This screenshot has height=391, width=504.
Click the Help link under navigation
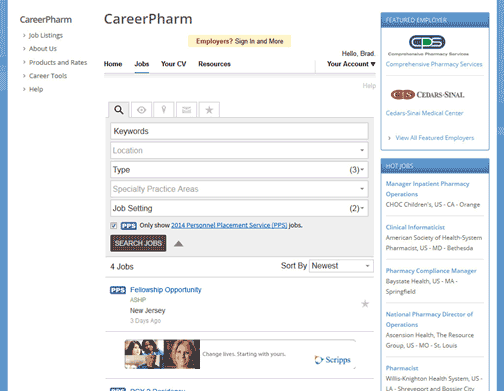coord(369,86)
